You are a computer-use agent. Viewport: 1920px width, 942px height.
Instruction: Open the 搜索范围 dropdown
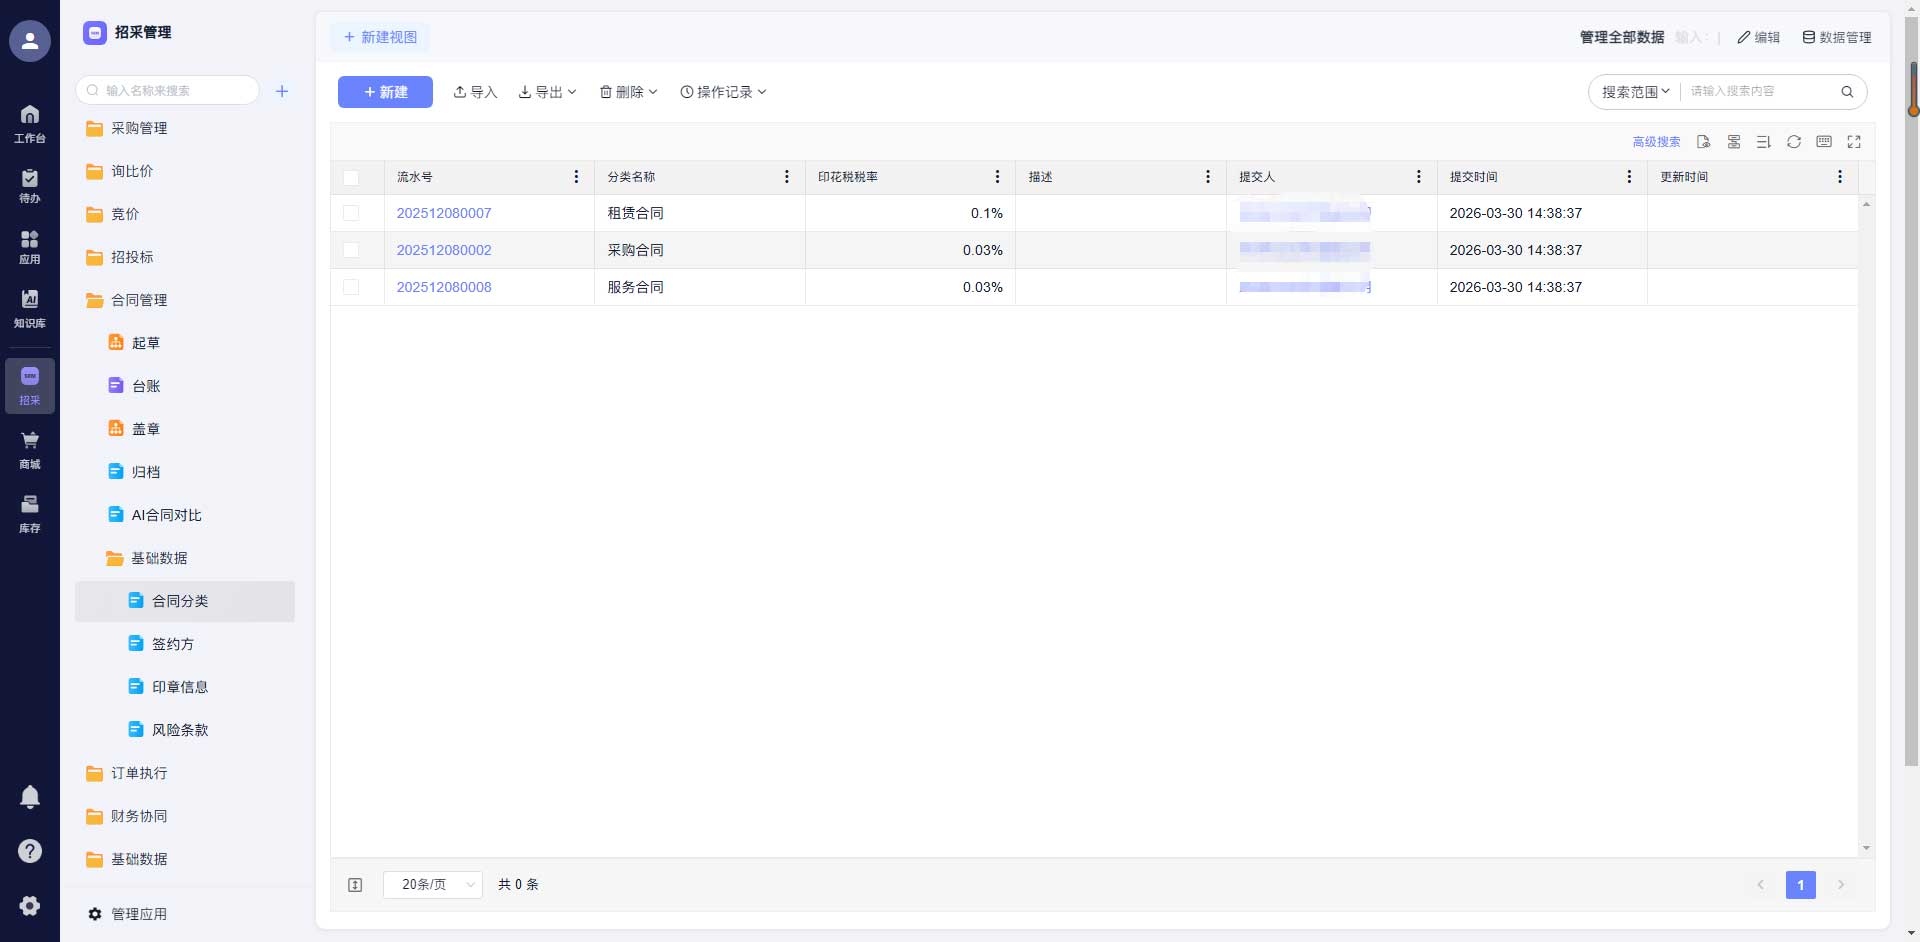[1635, 92]
